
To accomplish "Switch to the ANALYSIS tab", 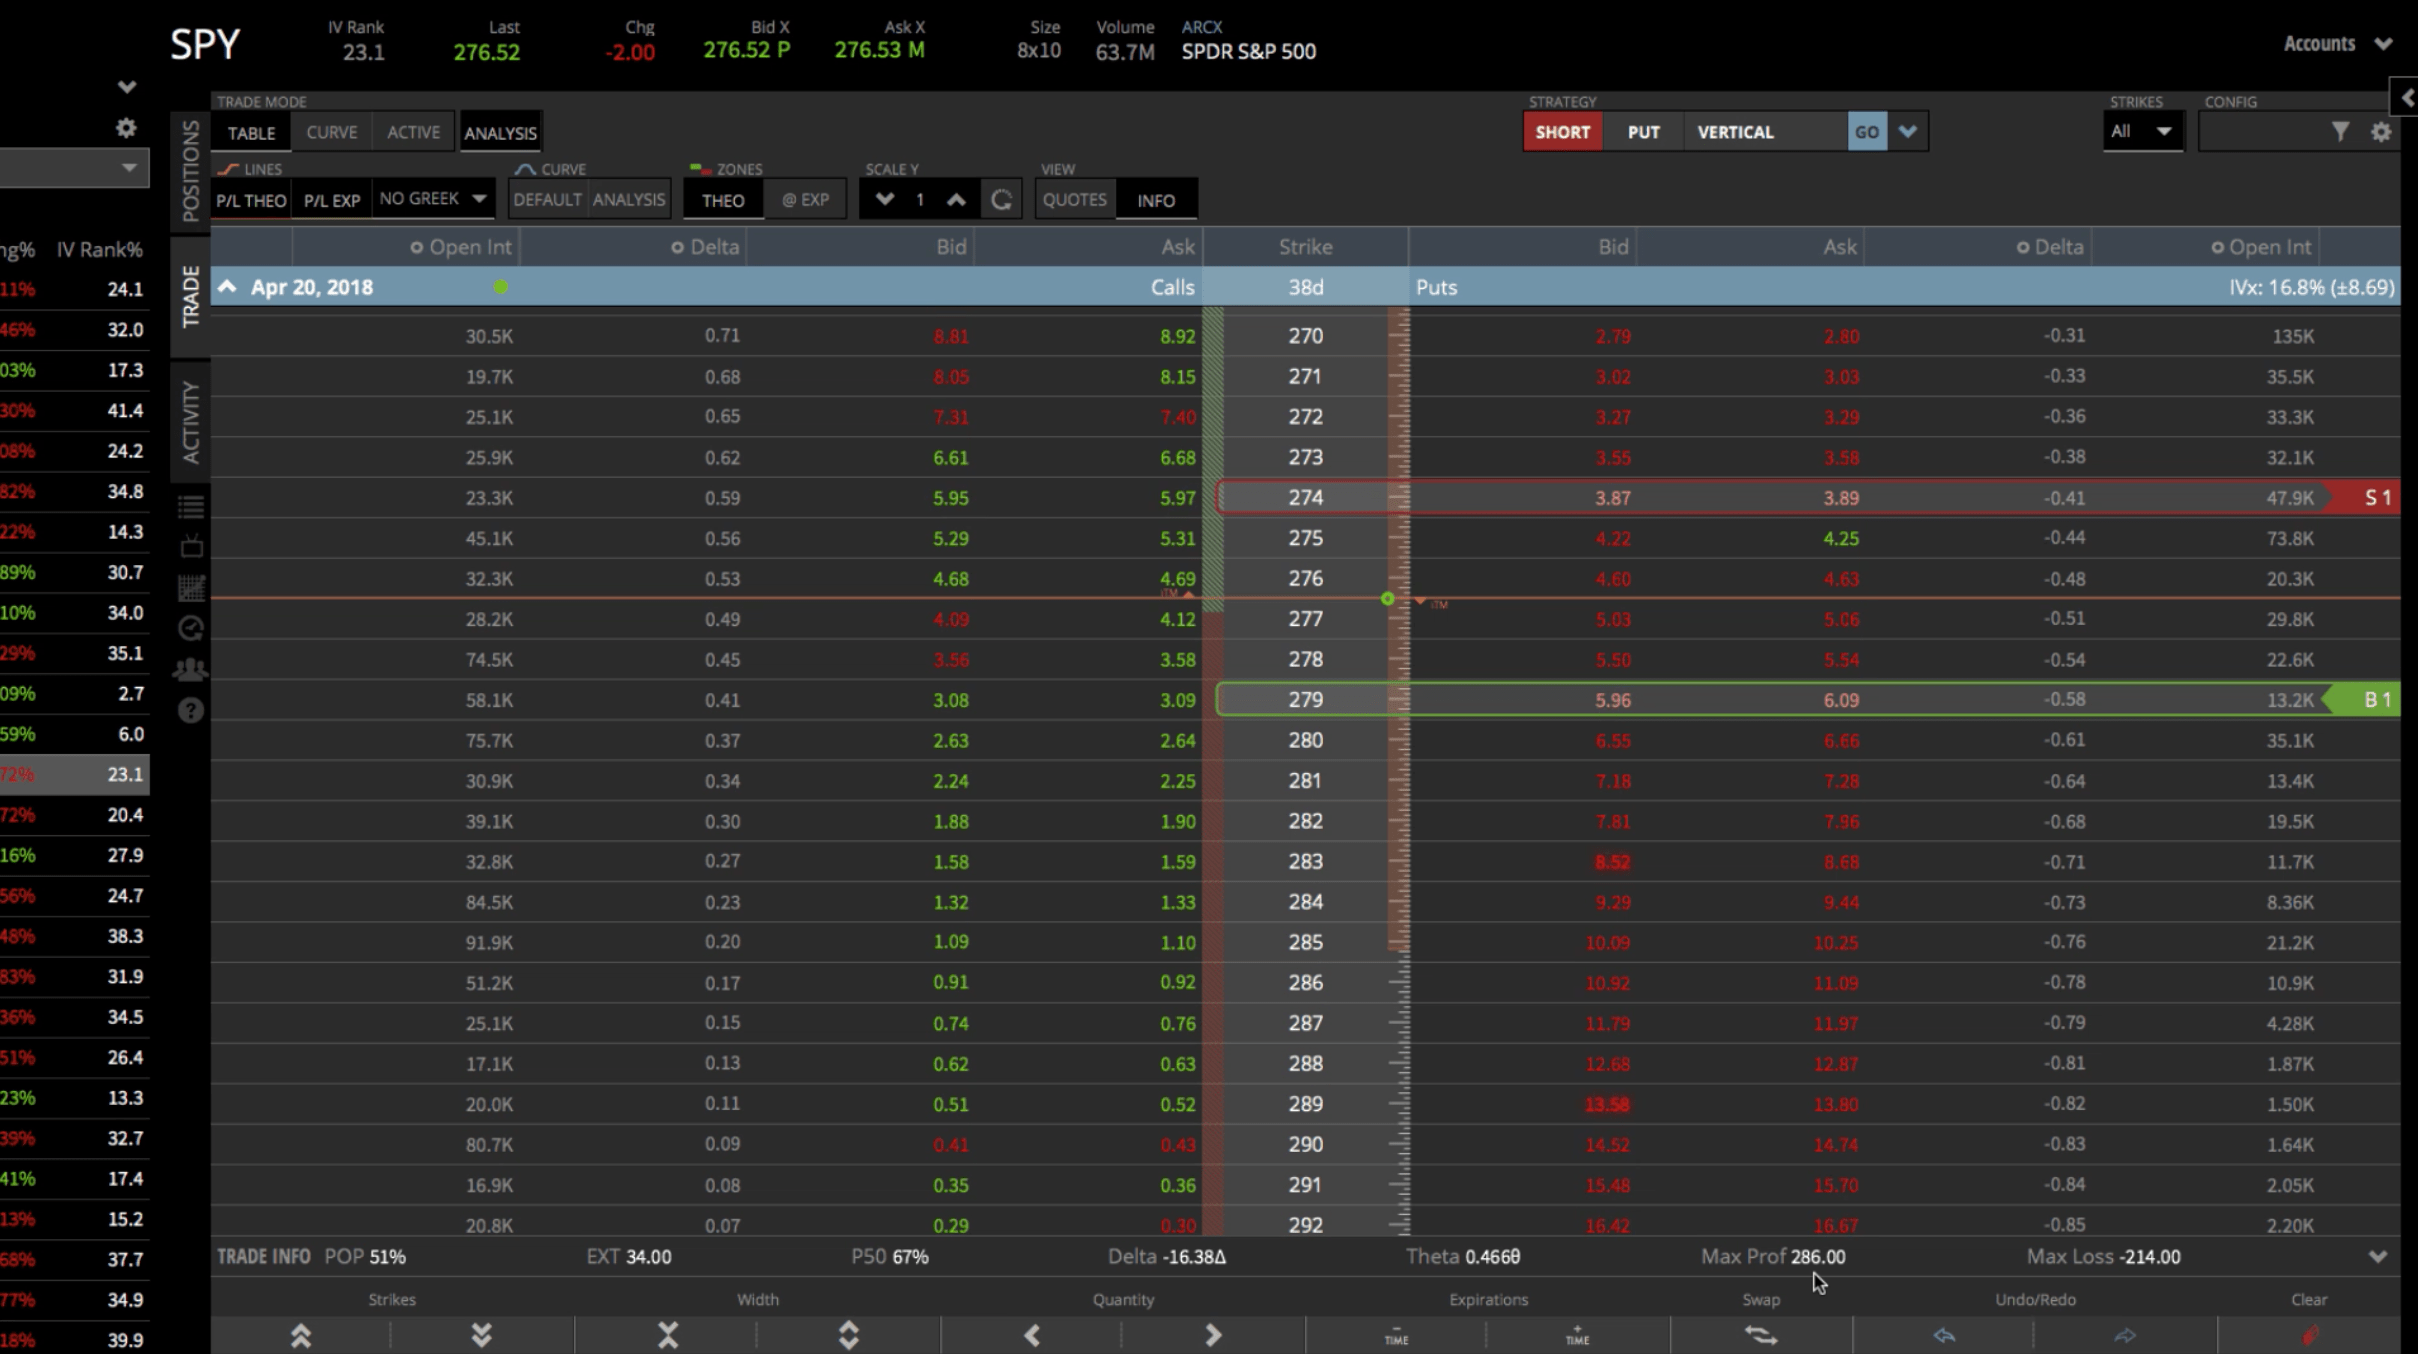I will (x=500, y=133).
